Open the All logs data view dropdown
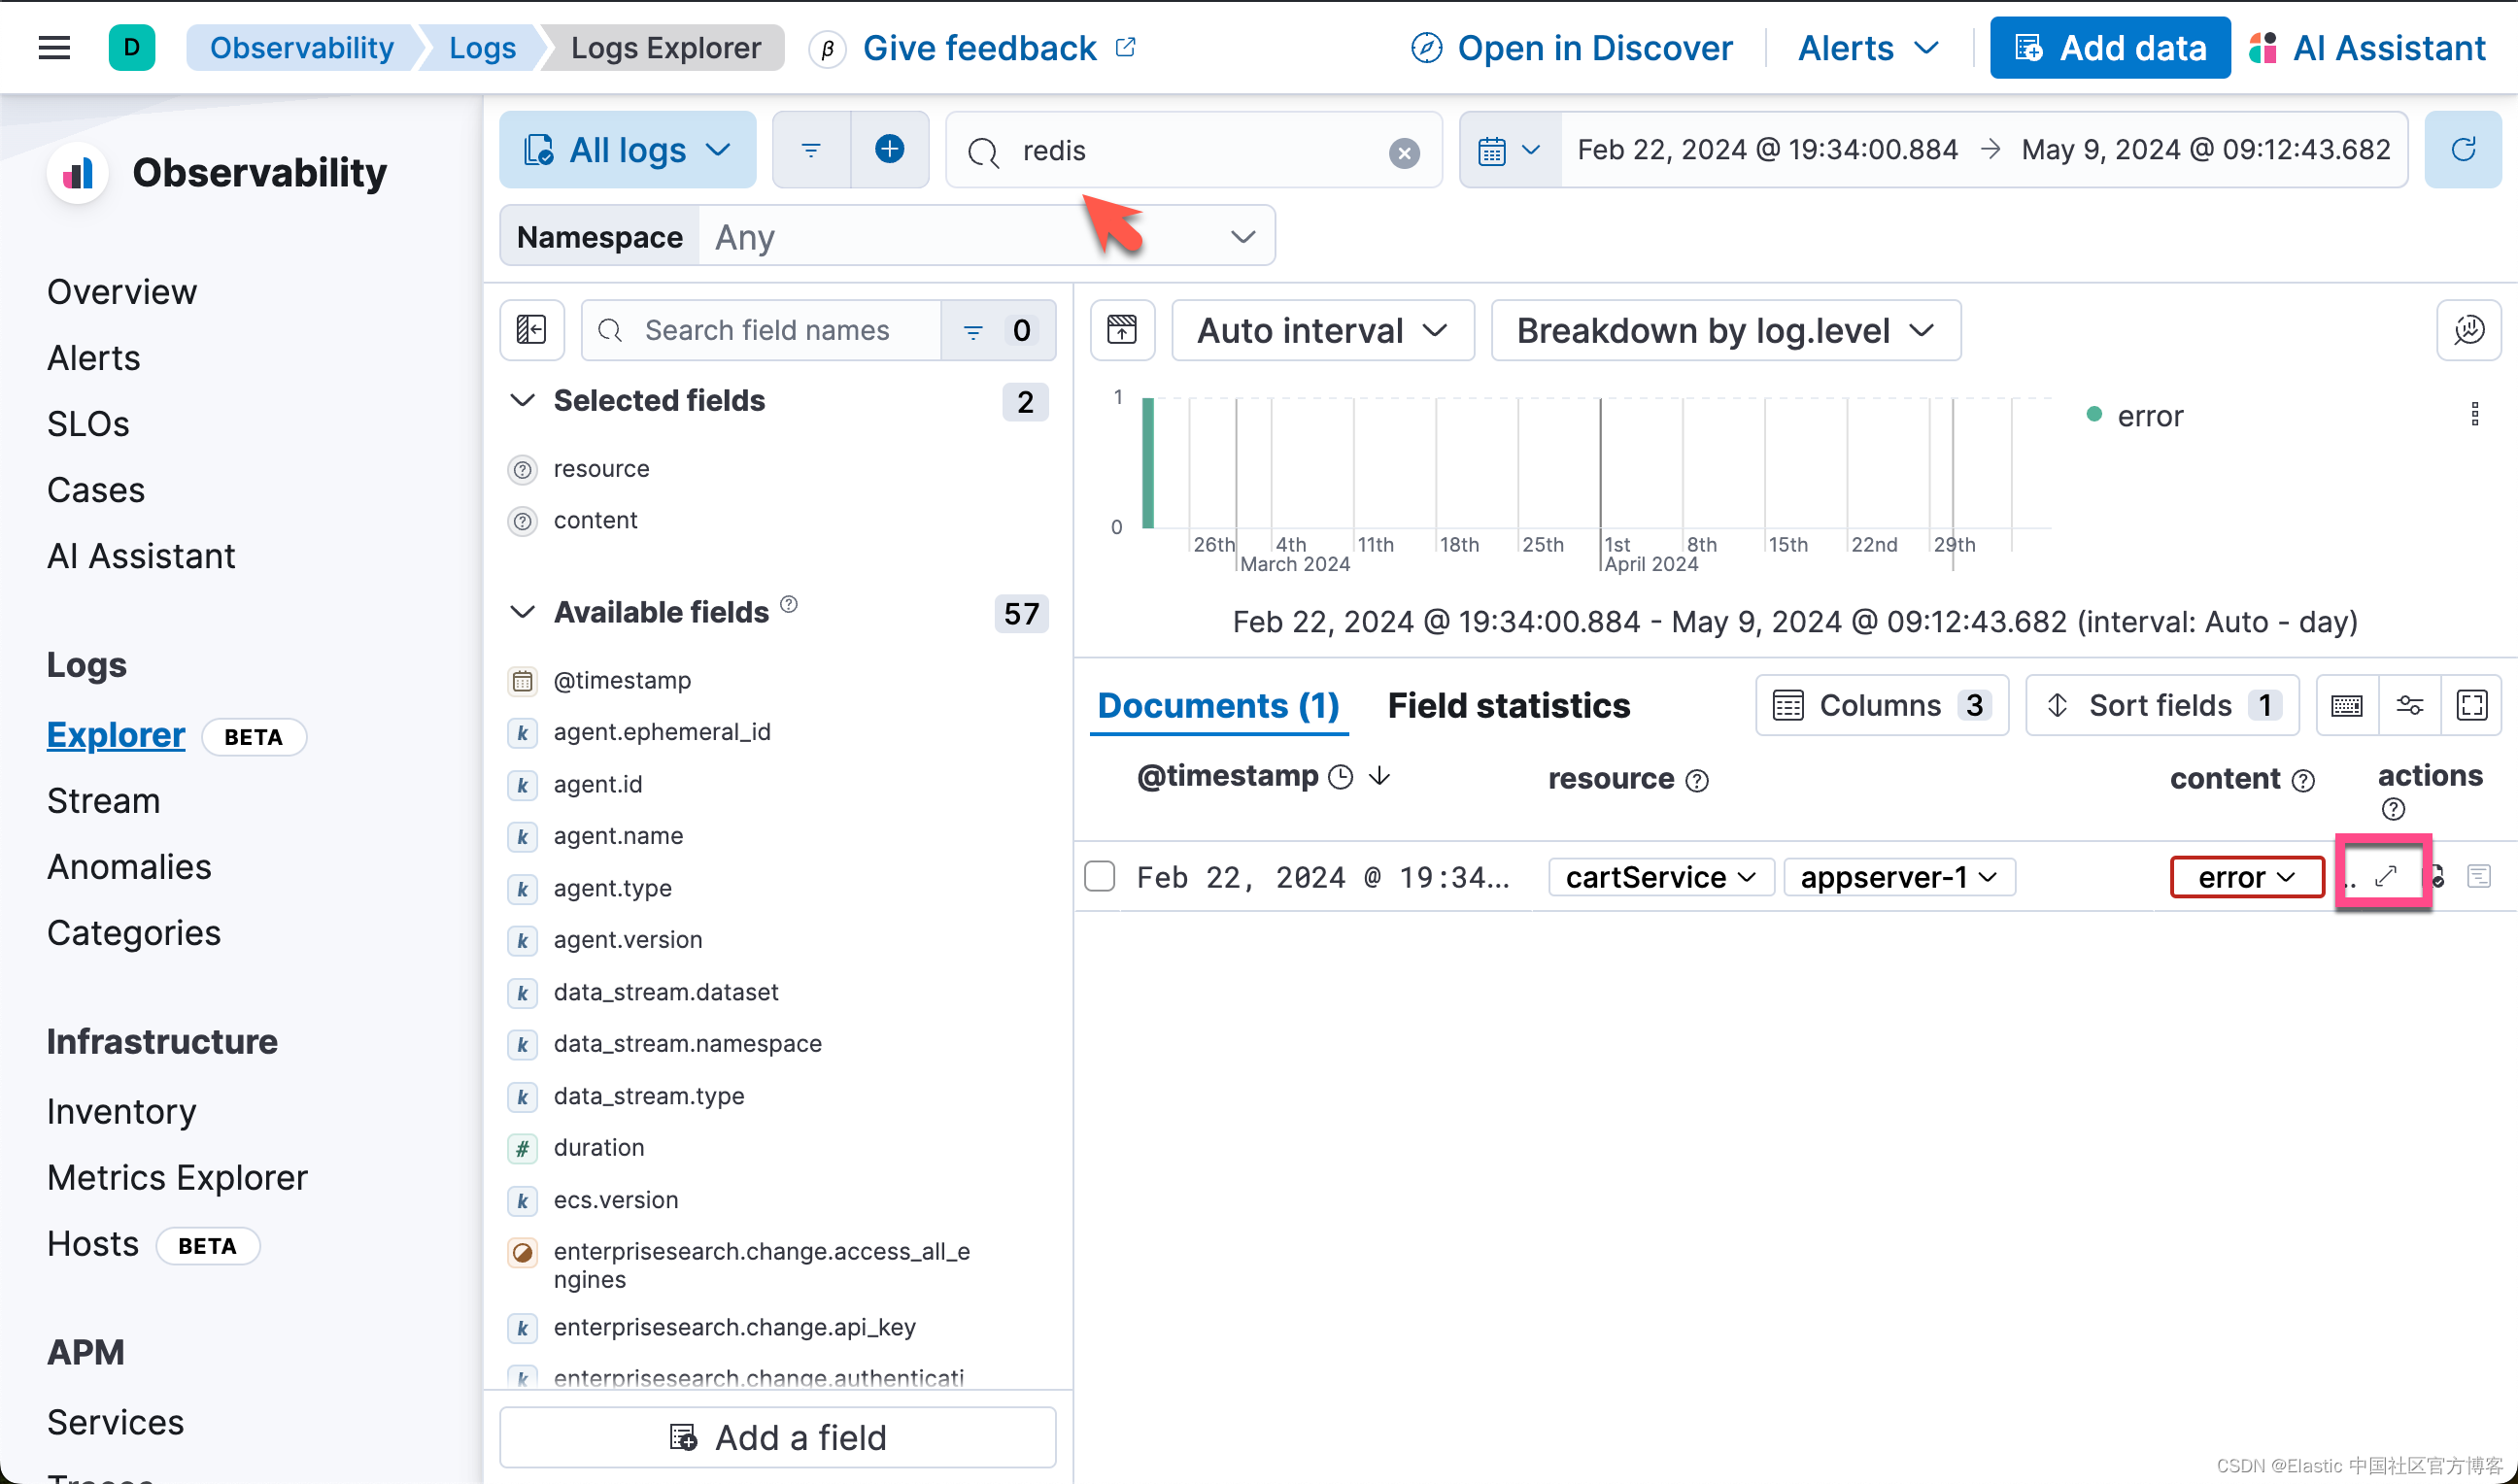 coord(627,149)
